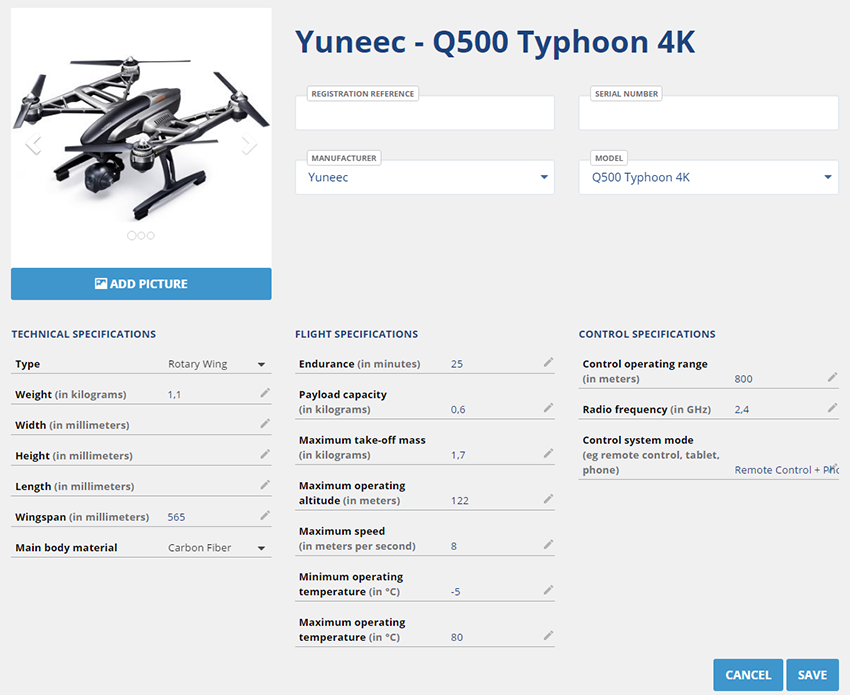Viewport: 850px width, 695px height.
Task: Click the Control operating range value 800
Action: pyautogui.click(x=743, y=379)
